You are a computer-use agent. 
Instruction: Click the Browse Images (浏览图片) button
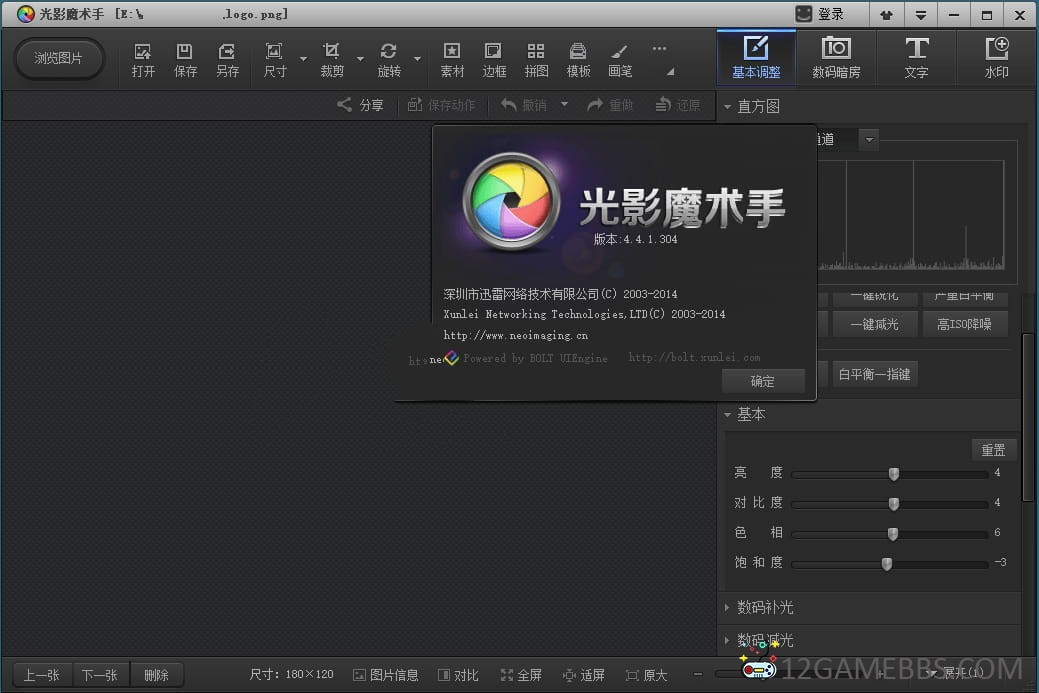(x=59, y=58)
